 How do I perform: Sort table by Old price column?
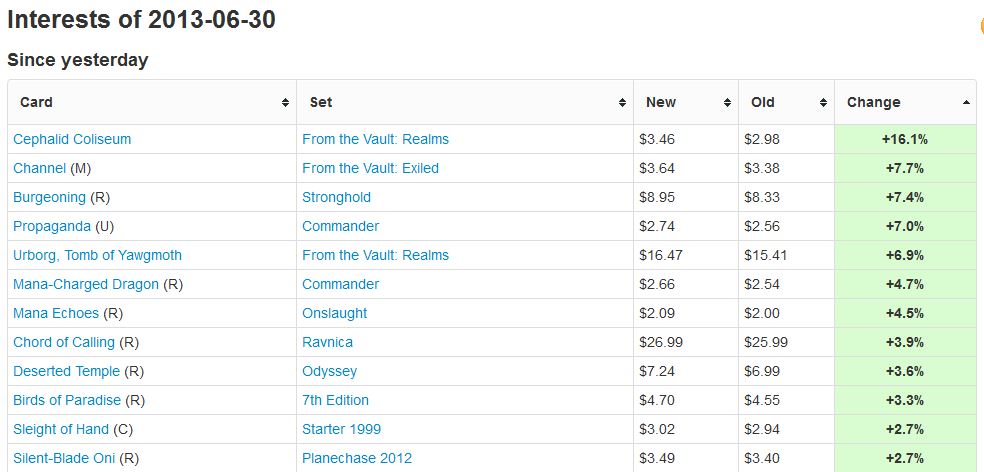pyautogui.click(x=786, y=102)
